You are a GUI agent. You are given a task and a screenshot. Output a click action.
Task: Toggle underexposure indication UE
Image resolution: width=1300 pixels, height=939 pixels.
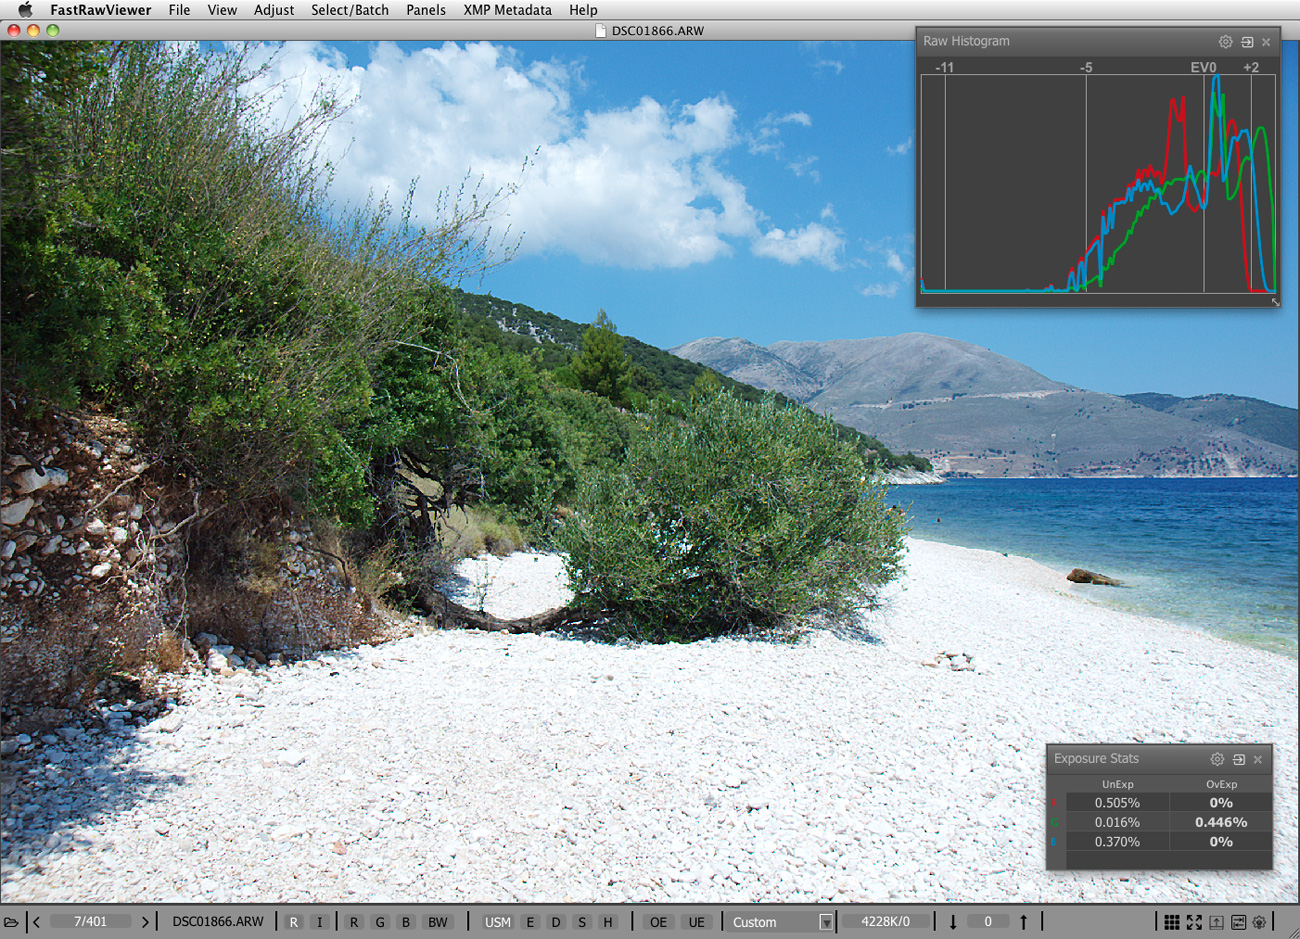(x=696, y=922)
